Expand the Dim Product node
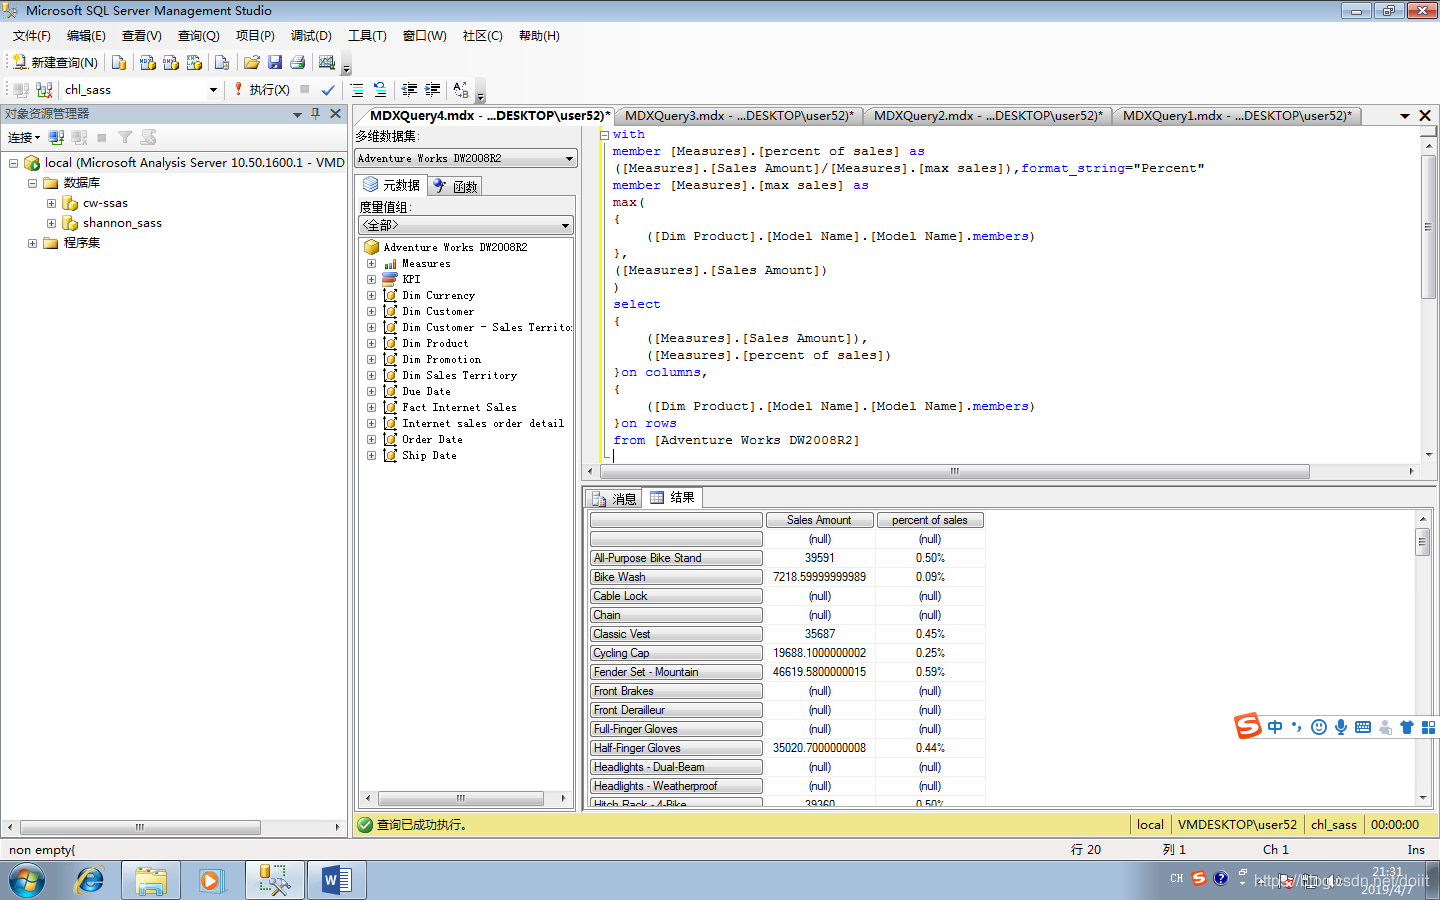The width and height of the screenshot is (1440, 900). (371, 344)
